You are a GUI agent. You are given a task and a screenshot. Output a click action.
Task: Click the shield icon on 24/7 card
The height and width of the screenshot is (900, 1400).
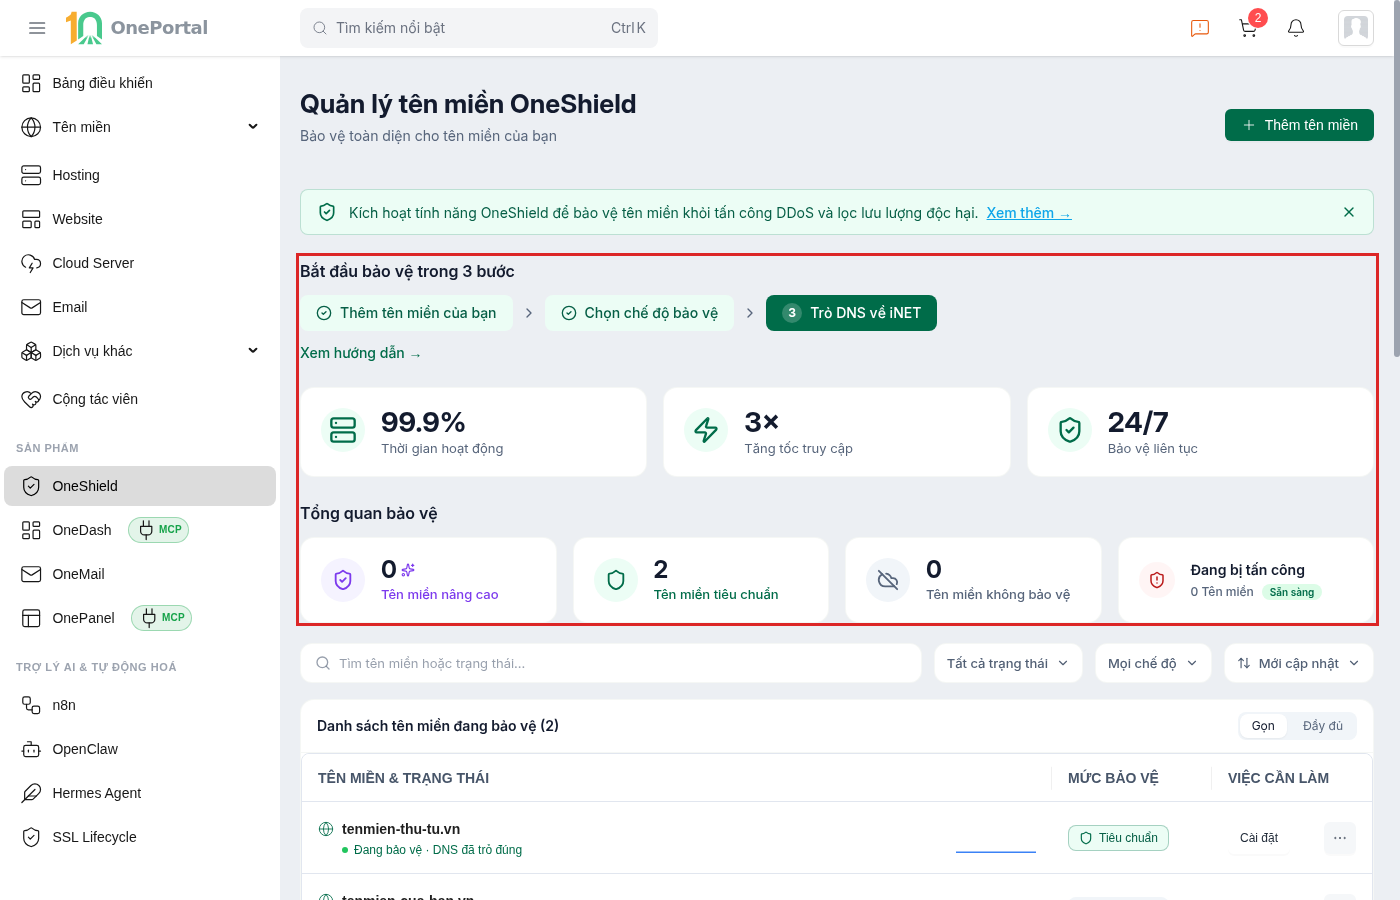(1070, 430)
